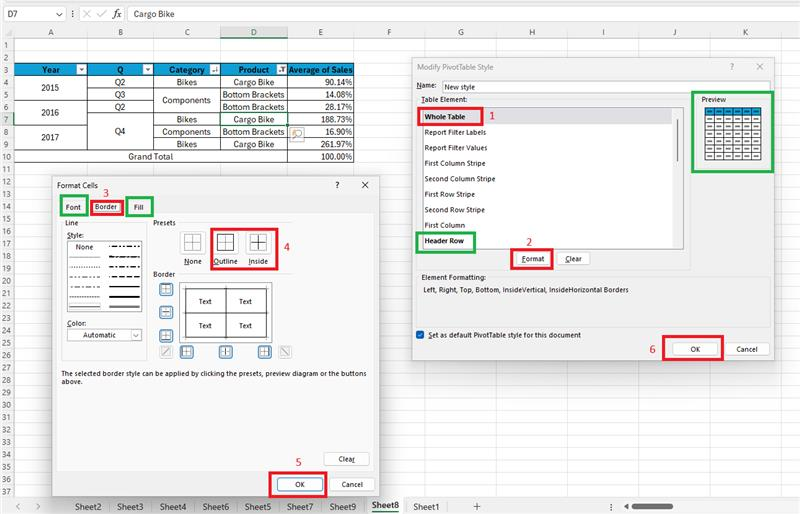Open the Year column filter dropdown
Image resolution: width=800 pixels, height=514 pixels.
coord(81,69)
